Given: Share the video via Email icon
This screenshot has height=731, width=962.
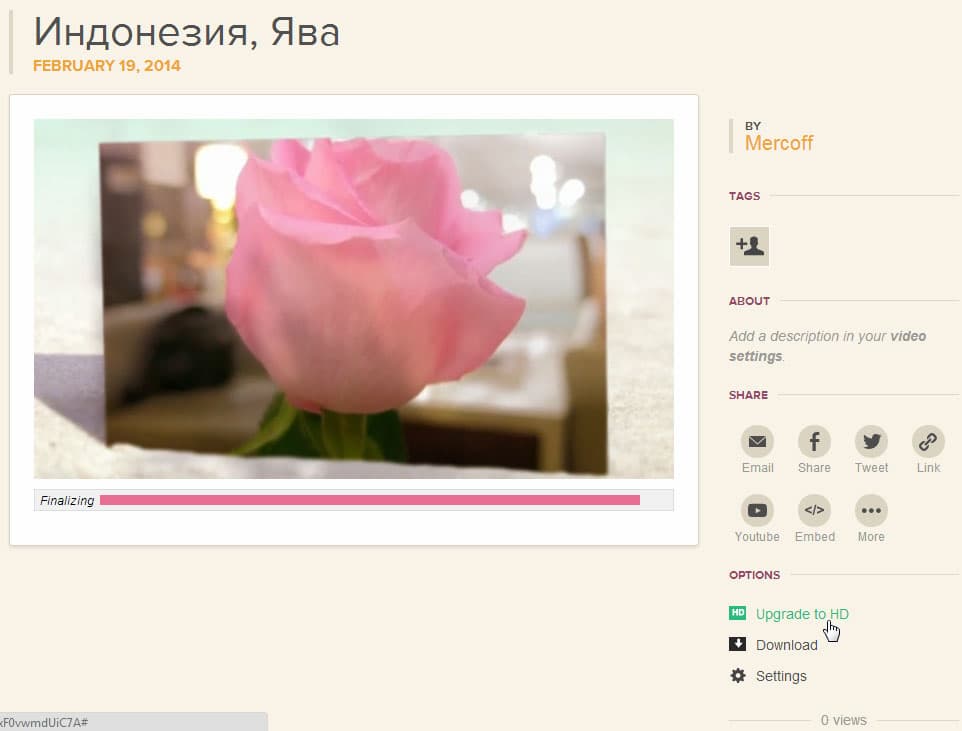Looking at the screenshot, I should tap(757, 441).
